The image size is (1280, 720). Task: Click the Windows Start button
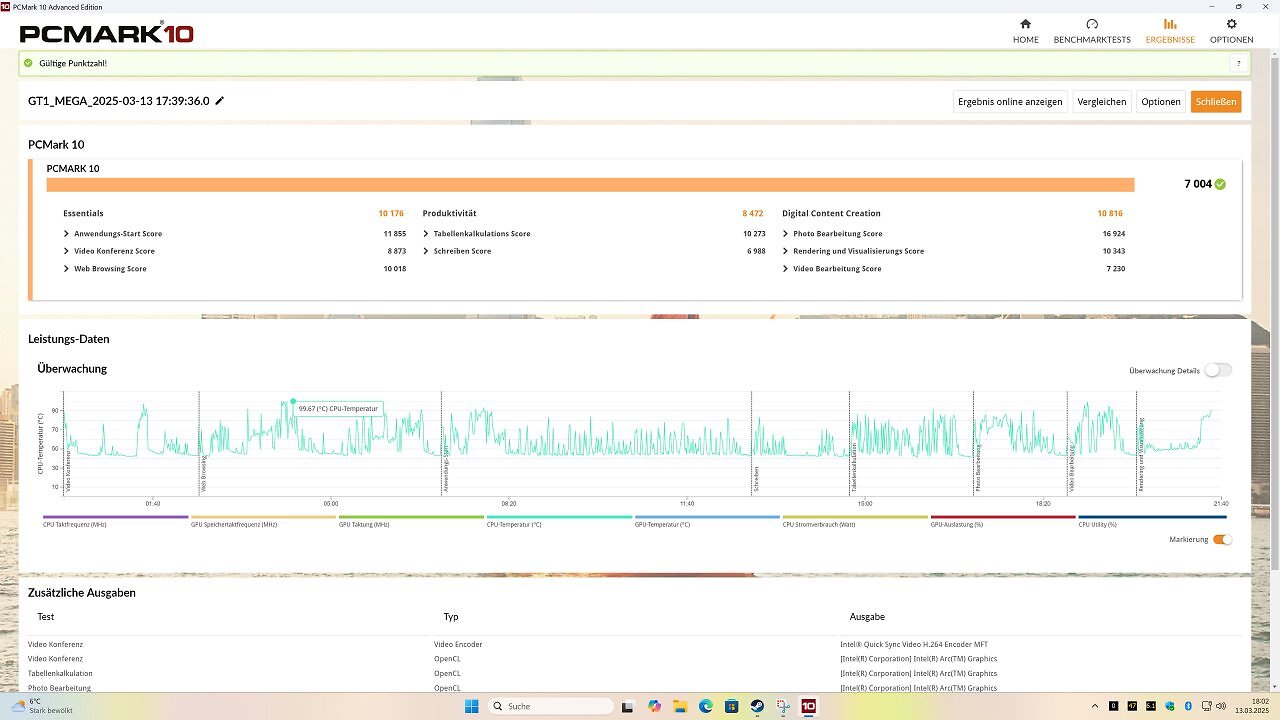pyautogui.click(x=471, y=706)
